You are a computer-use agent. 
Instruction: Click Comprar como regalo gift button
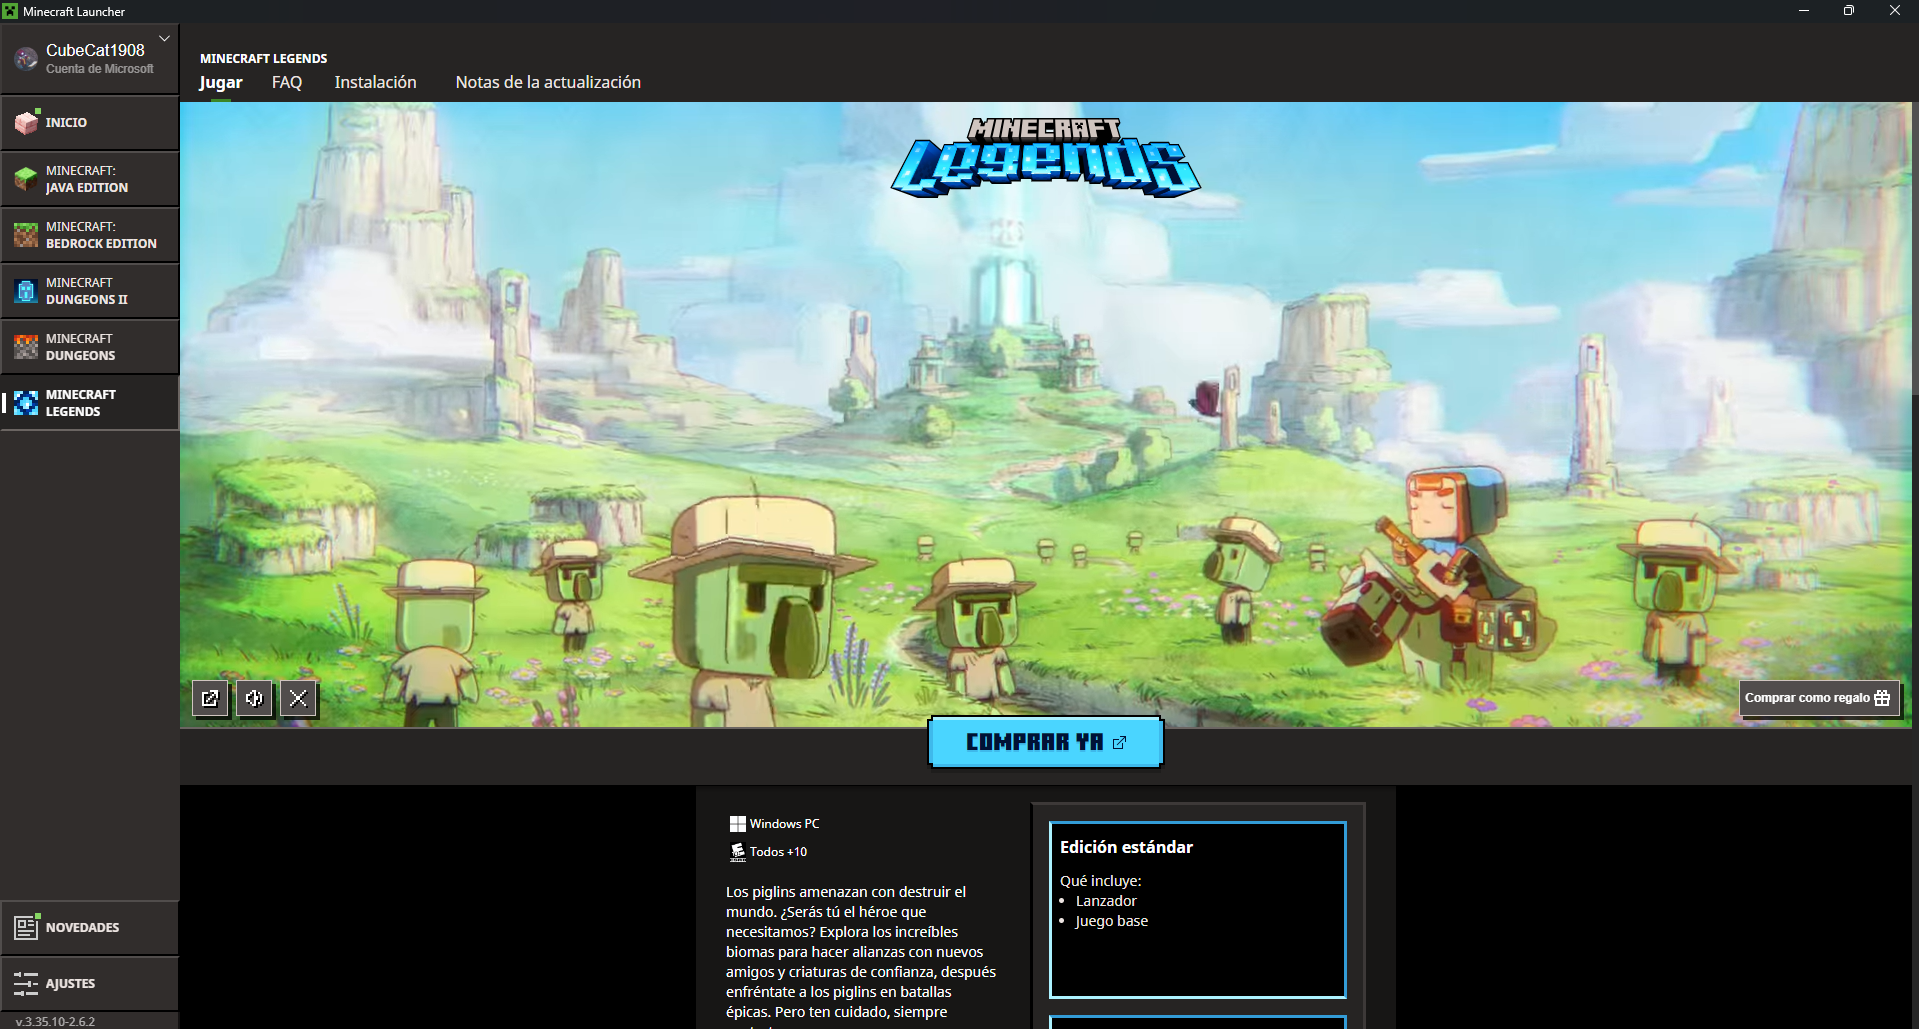[x=1818, y=698]
